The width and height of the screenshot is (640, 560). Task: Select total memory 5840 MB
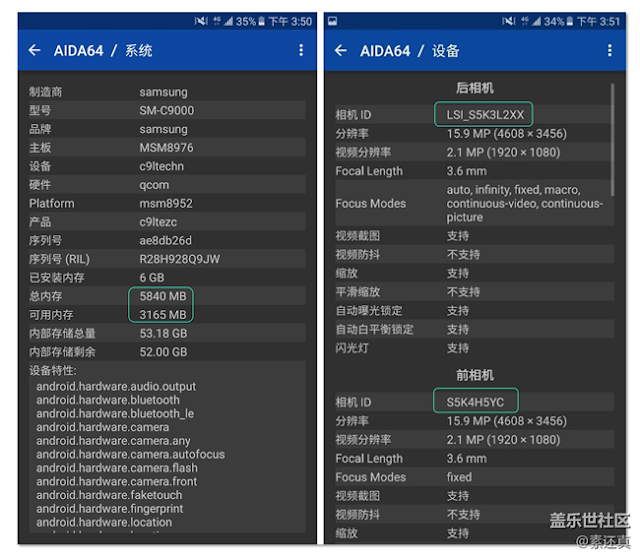click(163, 296)
